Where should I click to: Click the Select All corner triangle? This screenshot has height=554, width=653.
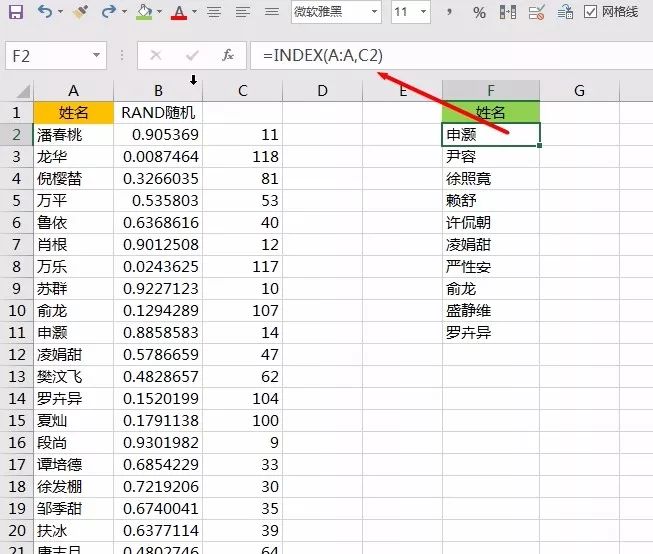point(23,91)
